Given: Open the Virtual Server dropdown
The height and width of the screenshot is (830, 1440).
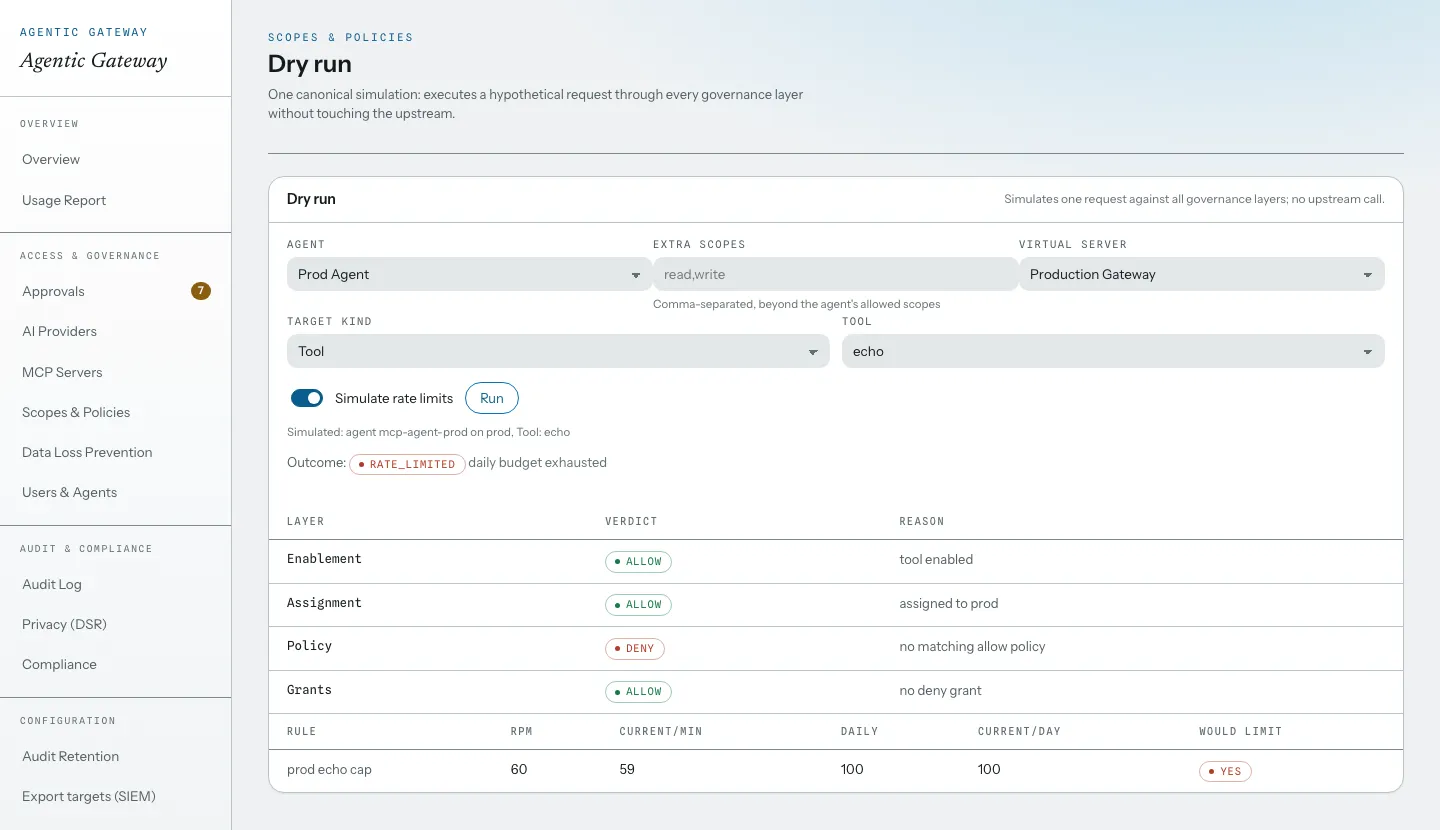Looking at the screenshot, I should coord(1201,274).
